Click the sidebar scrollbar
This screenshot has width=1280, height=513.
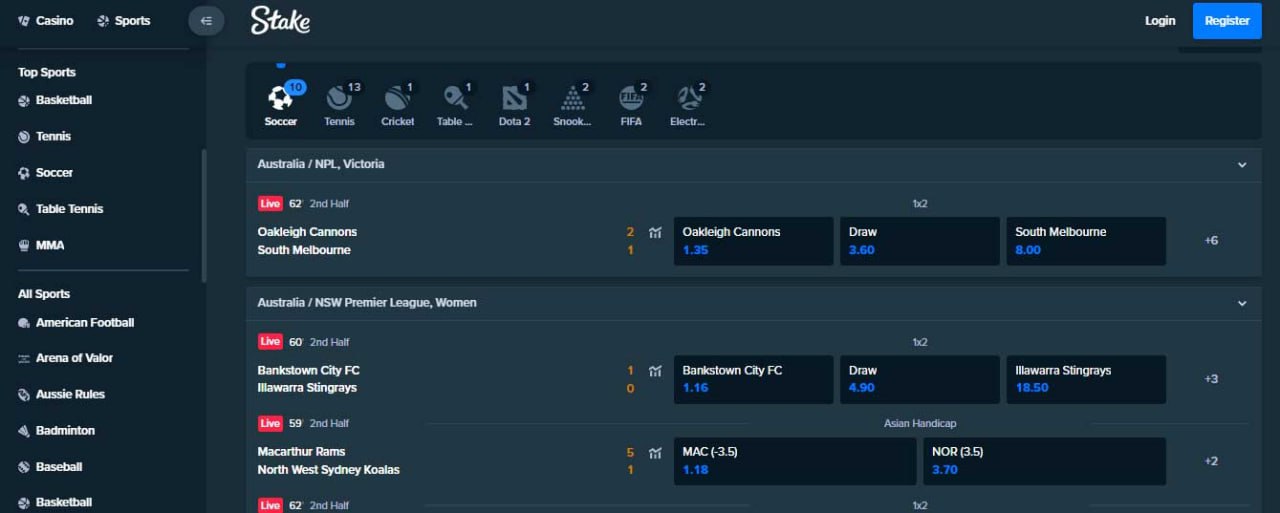click(x=204, y=216)
